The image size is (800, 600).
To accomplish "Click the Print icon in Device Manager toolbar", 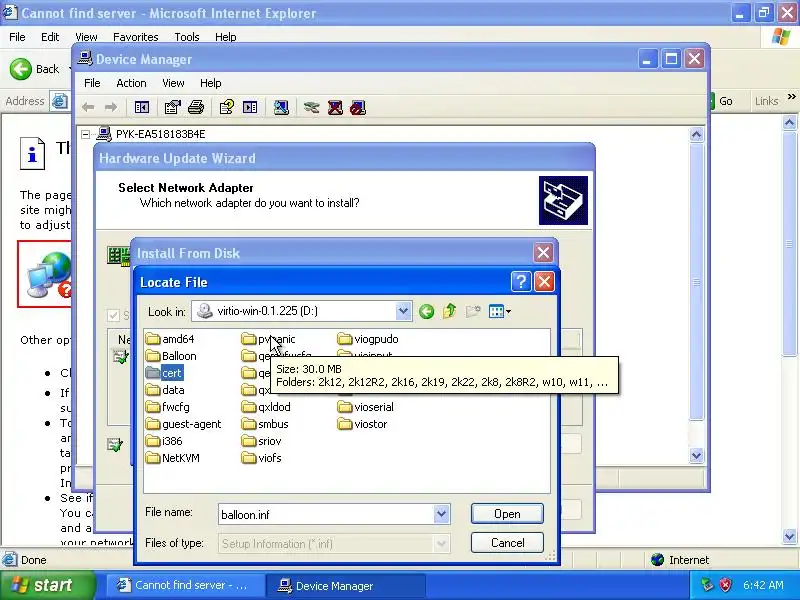I will coord(196,107).
